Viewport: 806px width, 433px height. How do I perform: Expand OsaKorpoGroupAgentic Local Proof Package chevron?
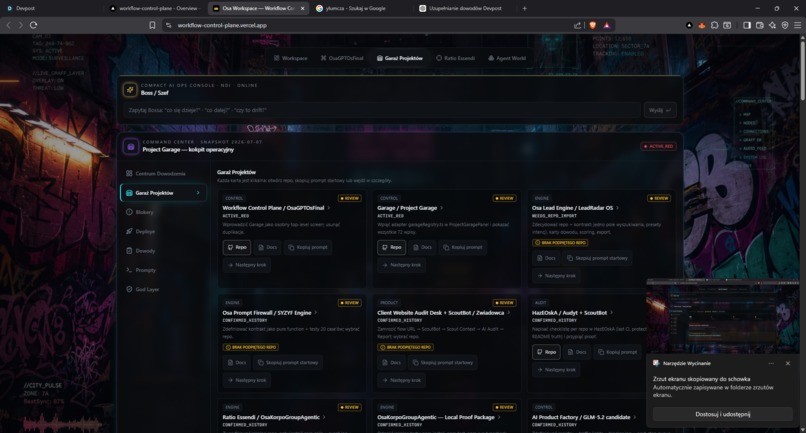(x=499, y=417)
